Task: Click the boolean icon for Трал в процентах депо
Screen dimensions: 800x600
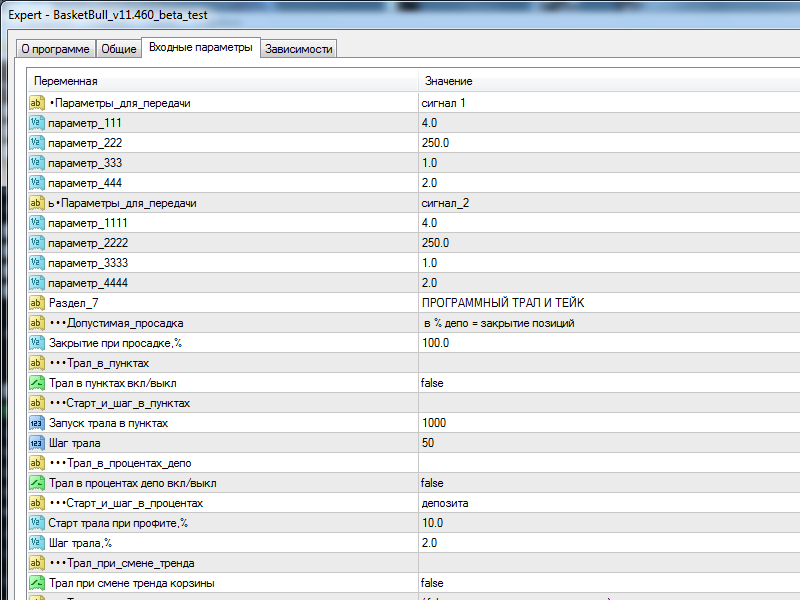Action: pos(36,483)
